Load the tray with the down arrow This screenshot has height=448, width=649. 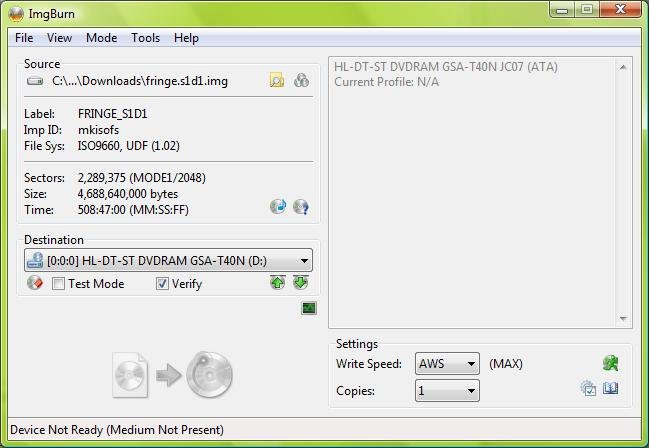[301, 283]
